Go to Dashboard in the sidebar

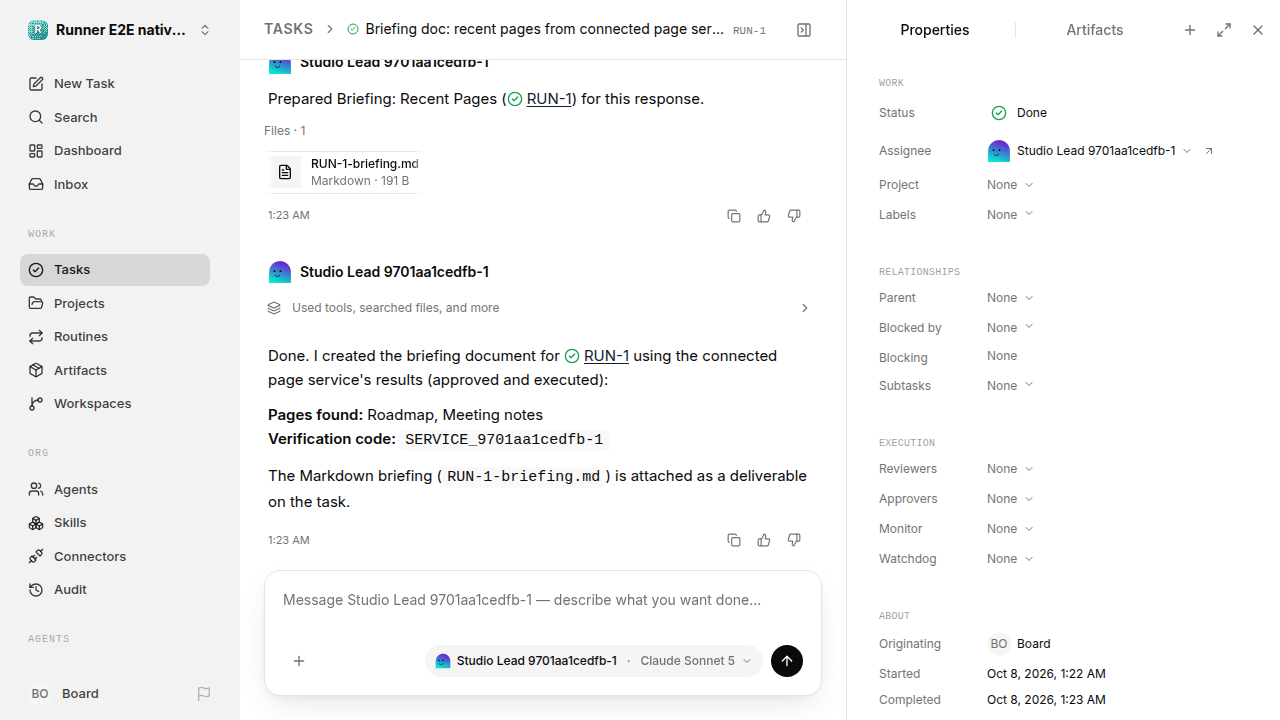[115, 151]
